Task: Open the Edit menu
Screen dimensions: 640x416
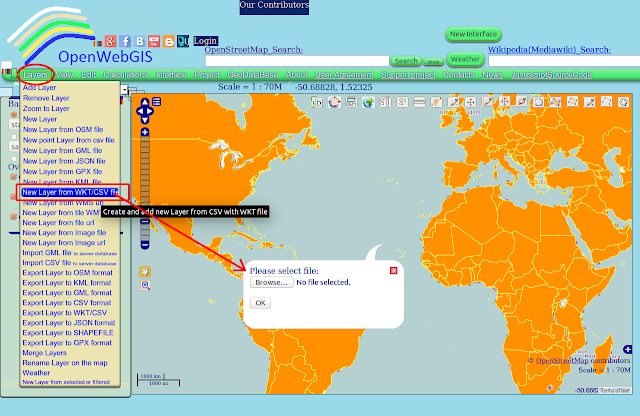Action: click(x=88, y=75)
